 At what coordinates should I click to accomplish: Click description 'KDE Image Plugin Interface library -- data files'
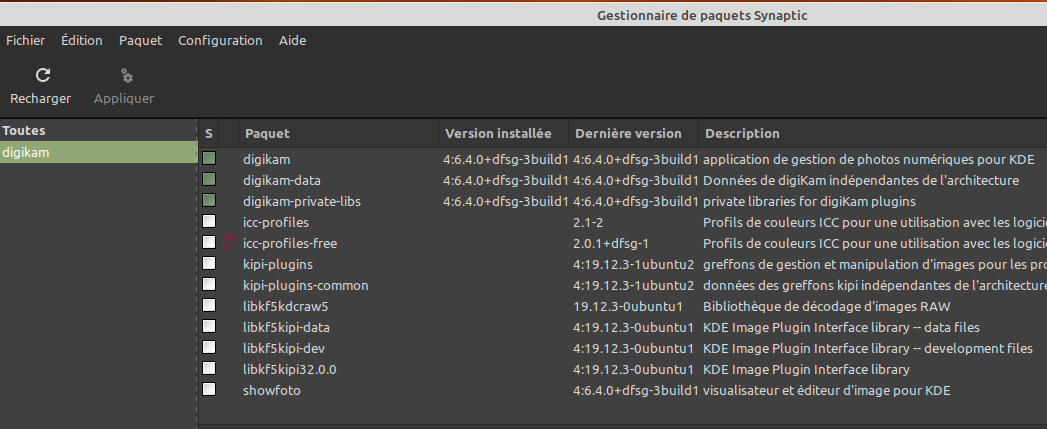pos(841,327)
